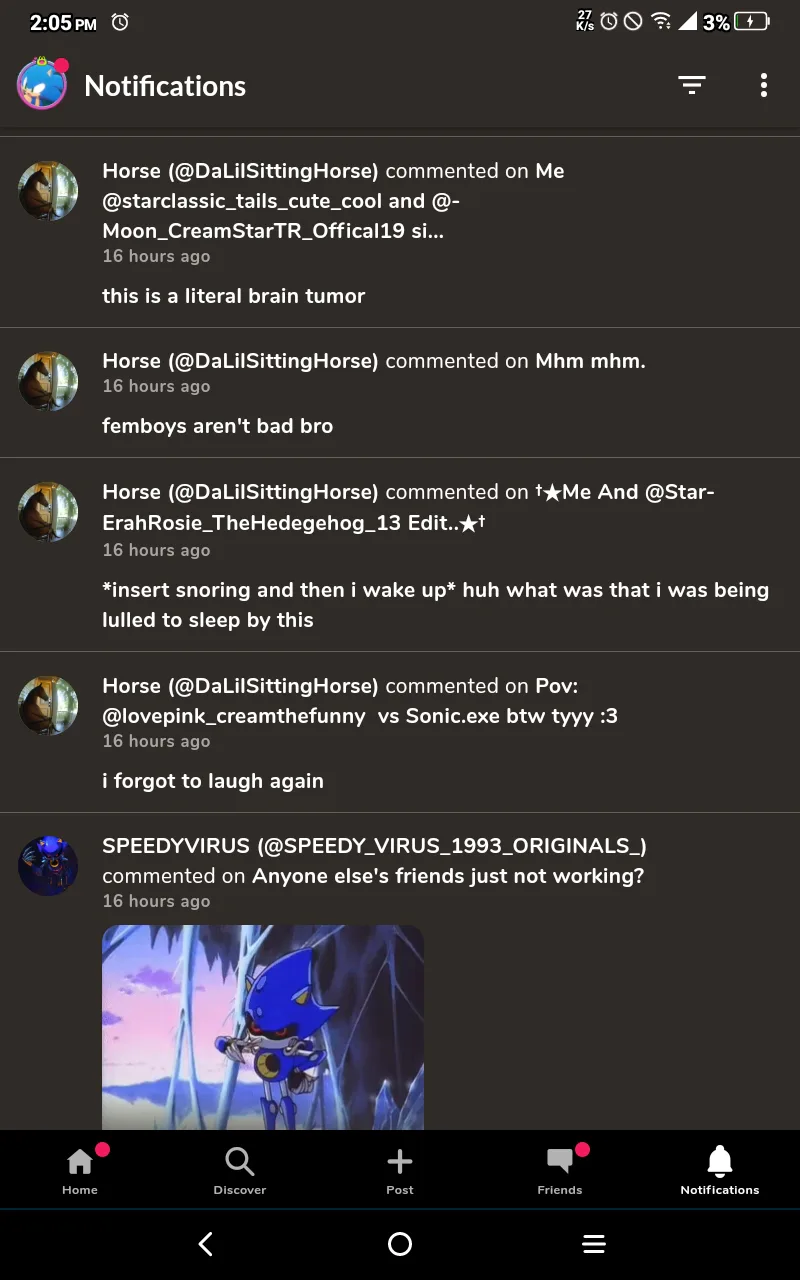Open 'i forgot to laugh again' notification
Viewport: 800px width, 1280px height.
click(x=400, y=733)
